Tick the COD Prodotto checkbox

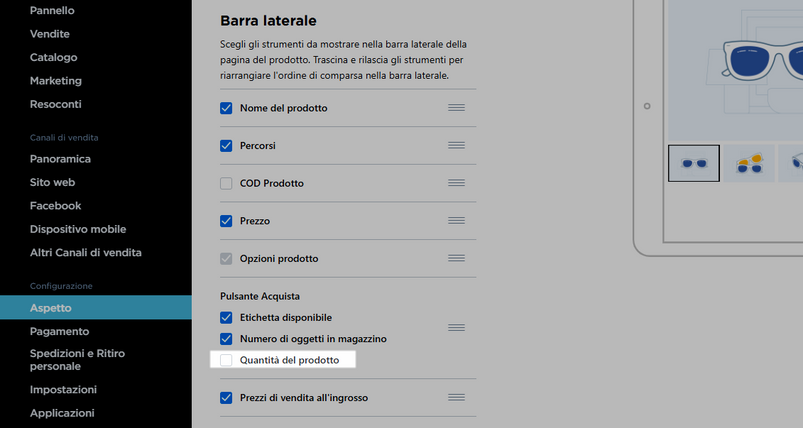pos(226,183)
